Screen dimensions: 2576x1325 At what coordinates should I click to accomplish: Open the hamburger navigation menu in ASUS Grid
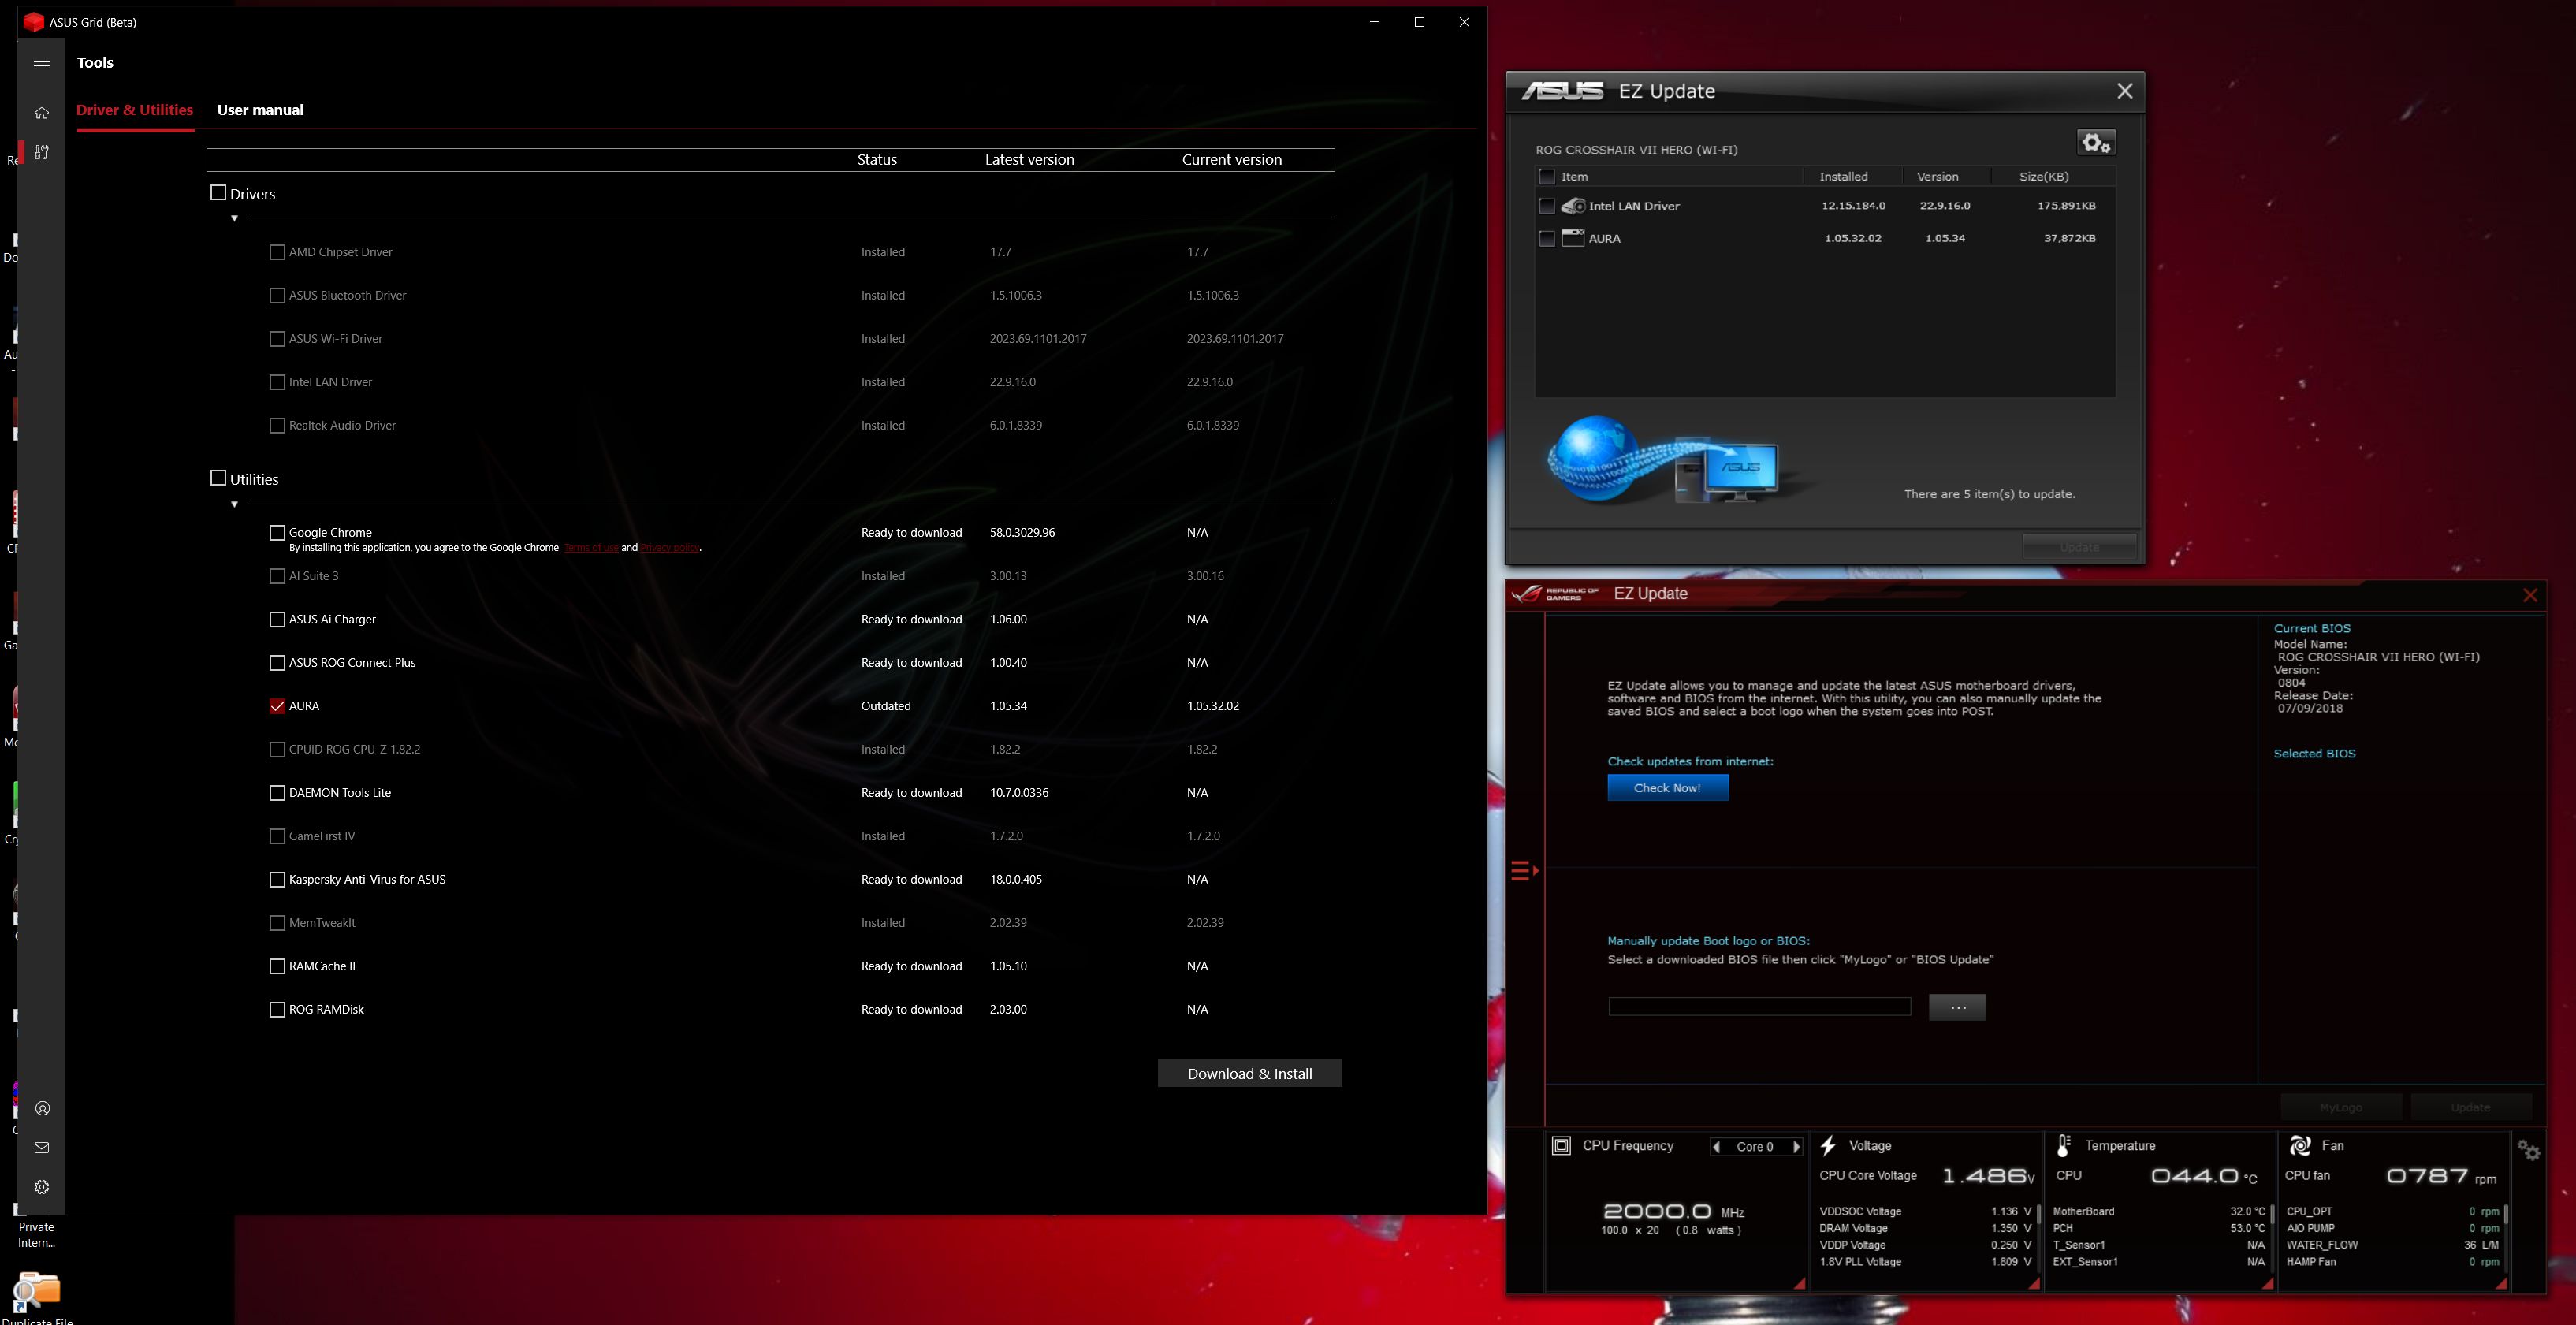pos(42,61)
